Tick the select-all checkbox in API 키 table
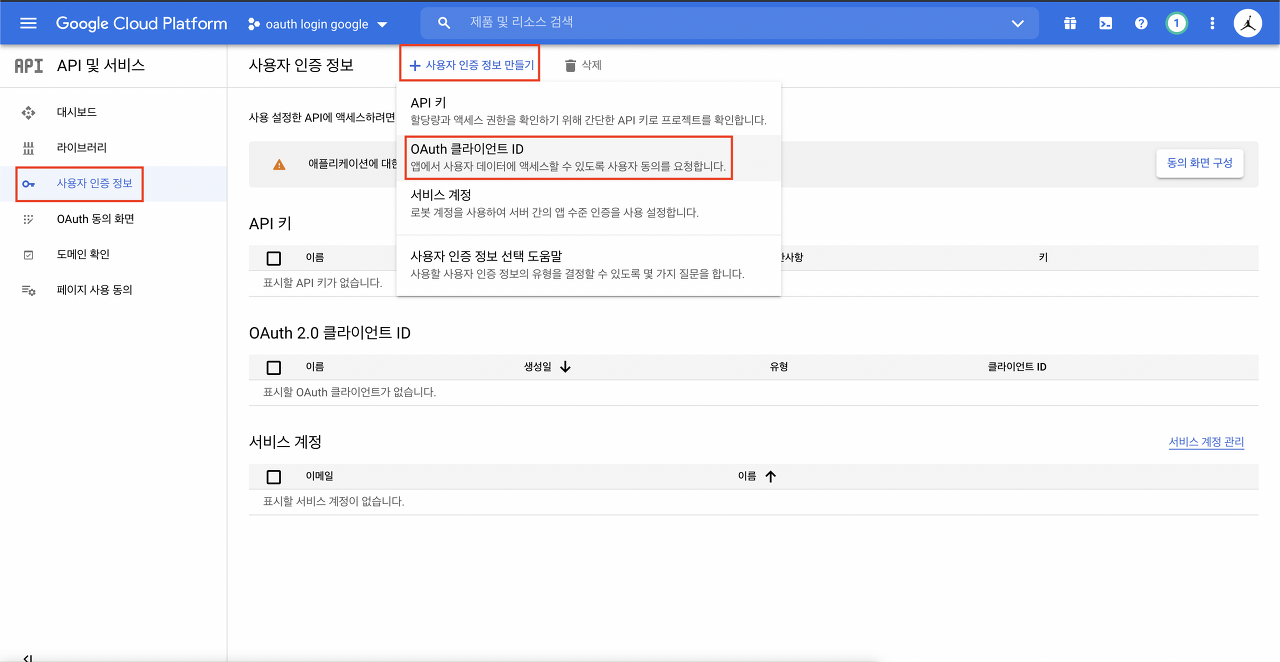This screenshot has height=662, width=1280. tap(274, 258)
